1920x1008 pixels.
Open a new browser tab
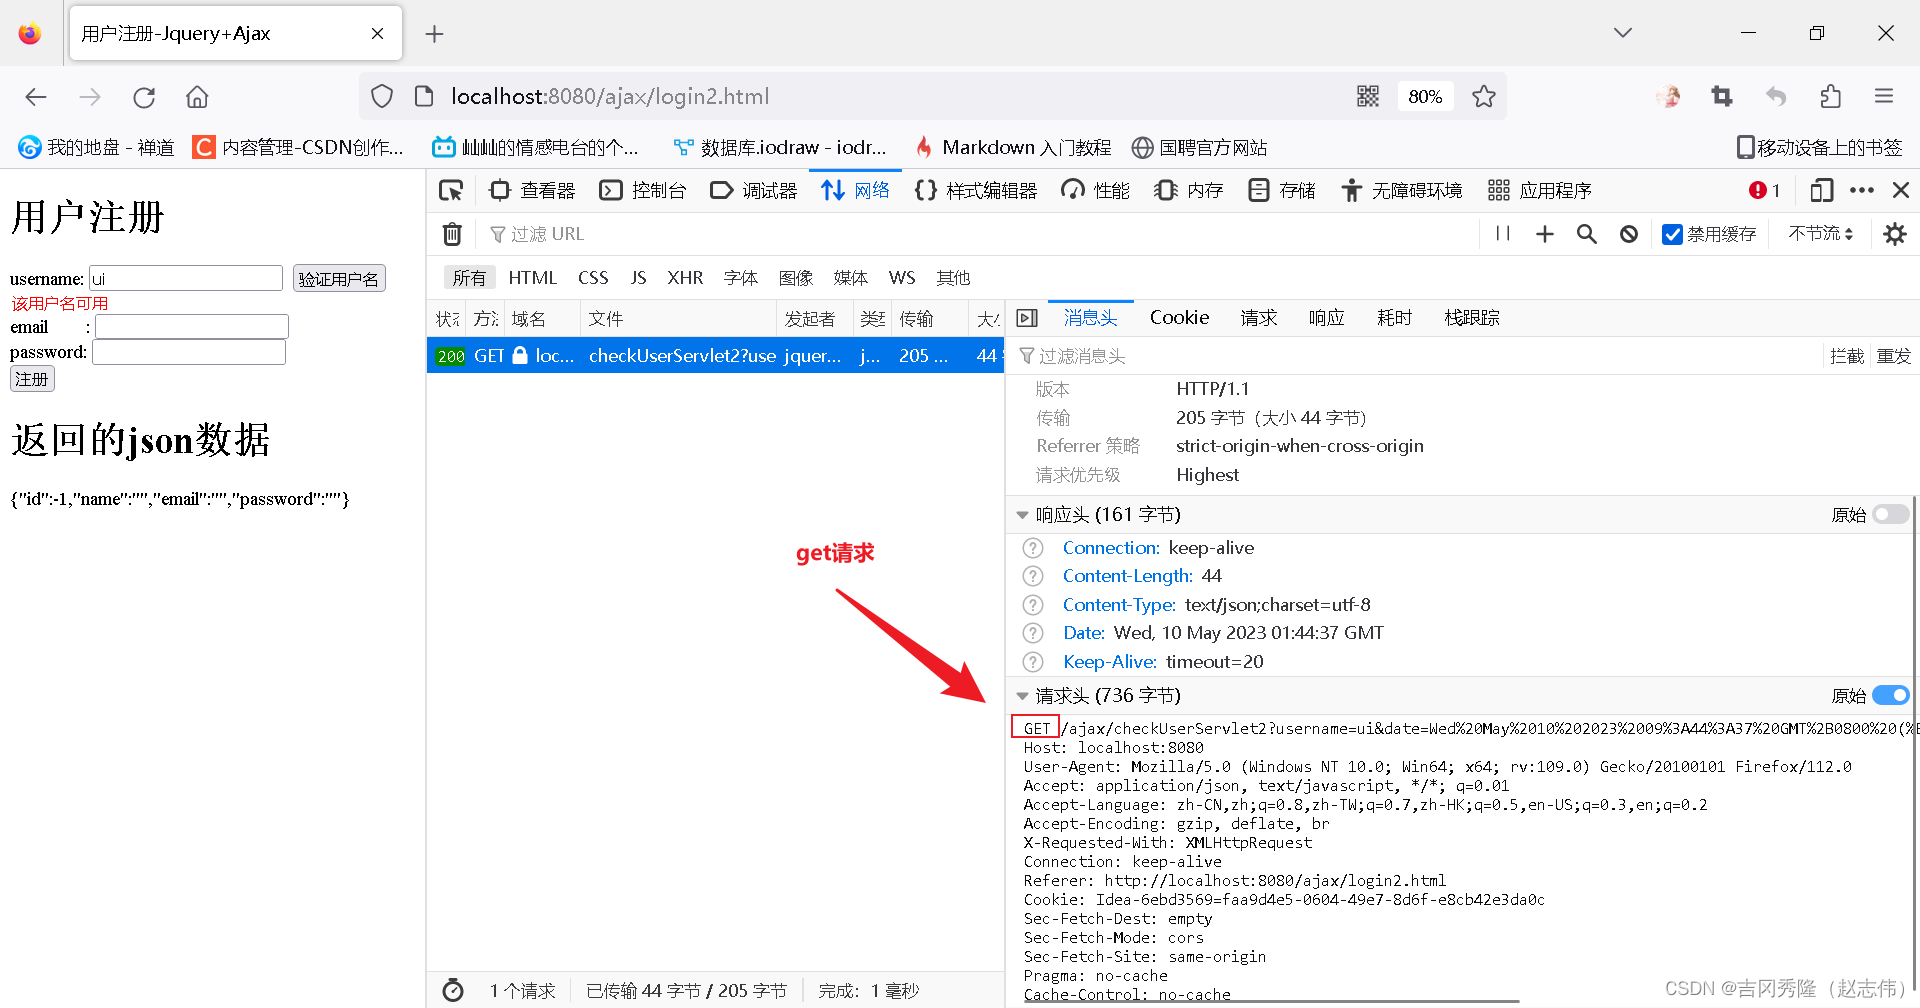(x=434, y=34)
